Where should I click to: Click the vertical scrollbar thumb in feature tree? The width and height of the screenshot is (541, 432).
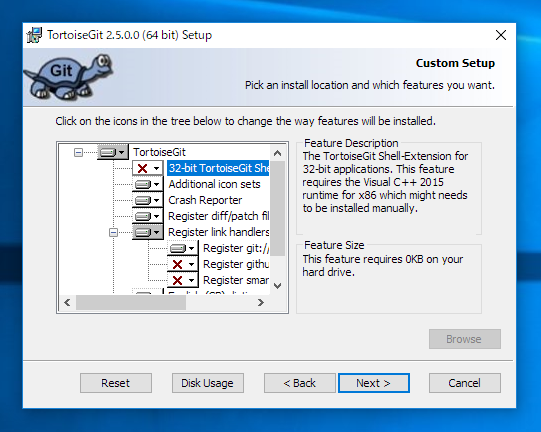point(277,208)
